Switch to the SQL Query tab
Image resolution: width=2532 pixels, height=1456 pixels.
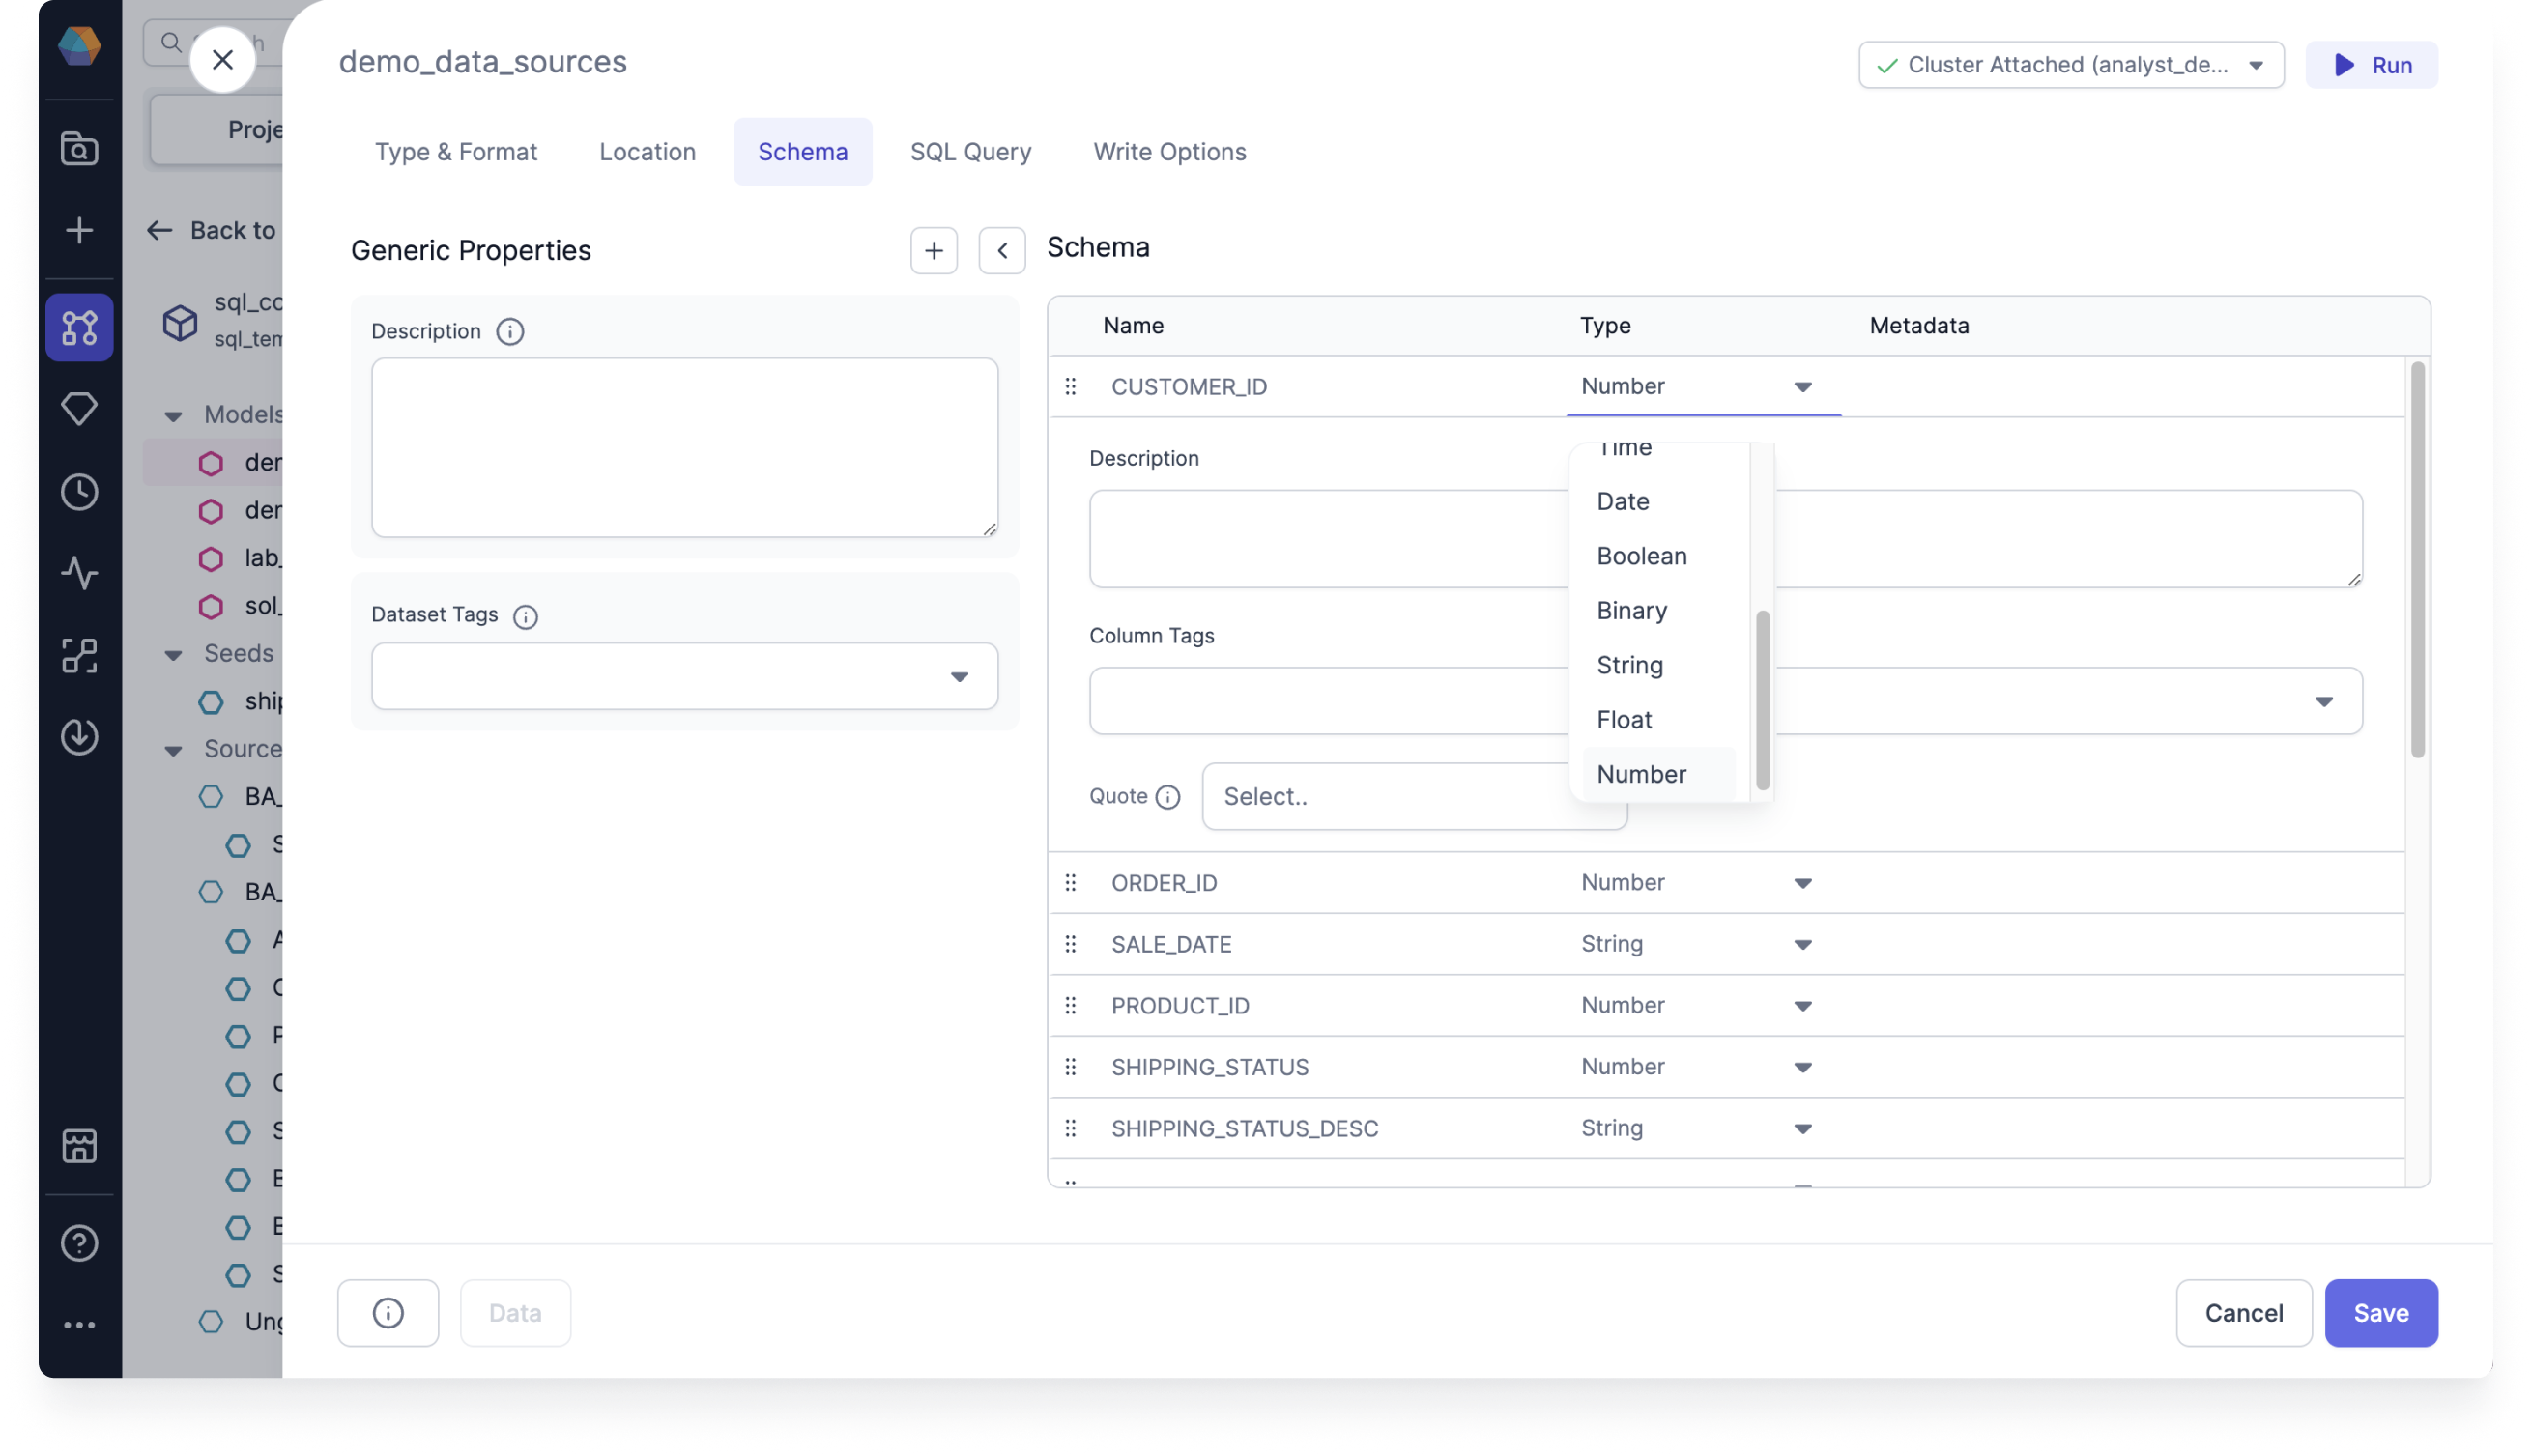click(968, 152)
